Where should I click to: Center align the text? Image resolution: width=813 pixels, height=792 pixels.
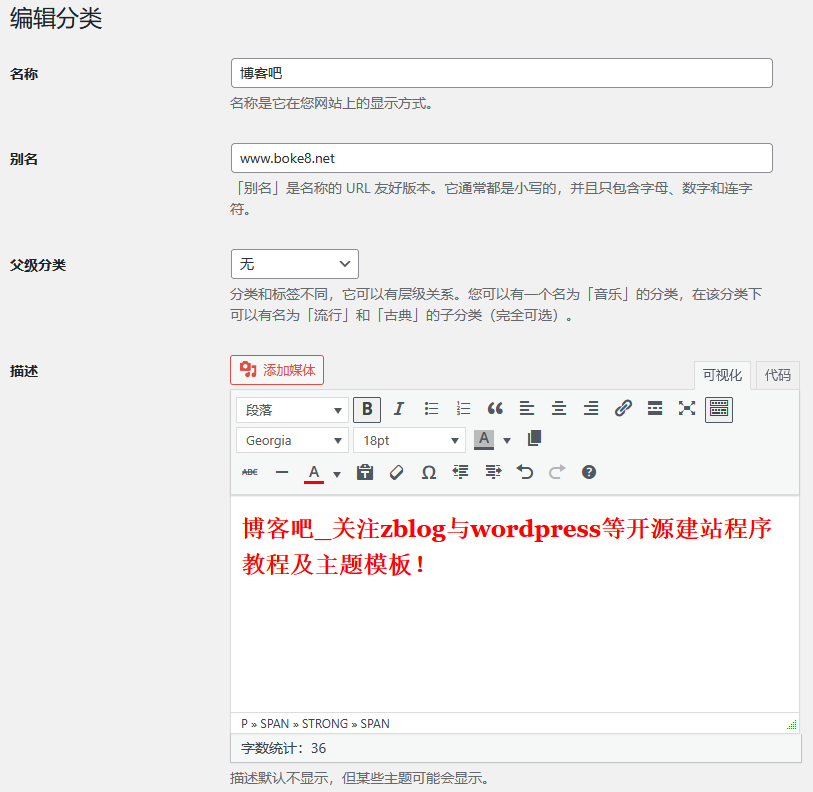(559, 409)
